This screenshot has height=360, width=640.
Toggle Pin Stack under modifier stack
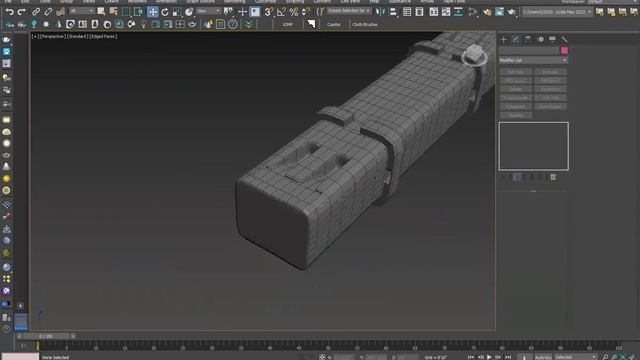tap(503, 177)
